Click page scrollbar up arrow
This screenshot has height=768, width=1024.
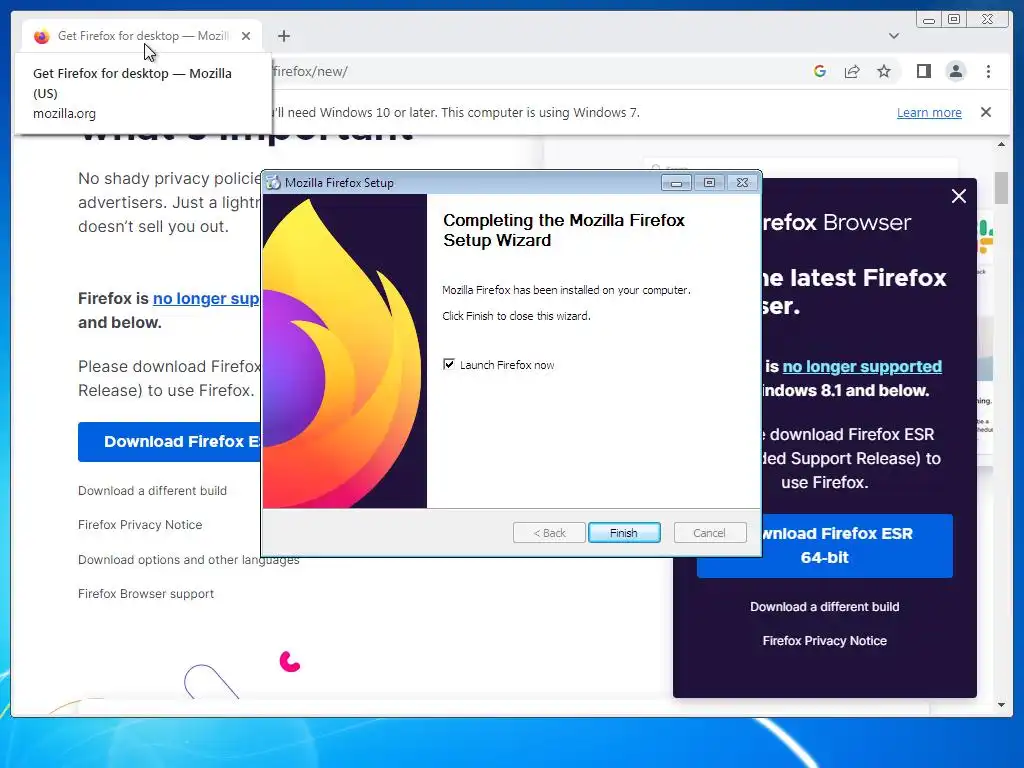pos(1001,144)
